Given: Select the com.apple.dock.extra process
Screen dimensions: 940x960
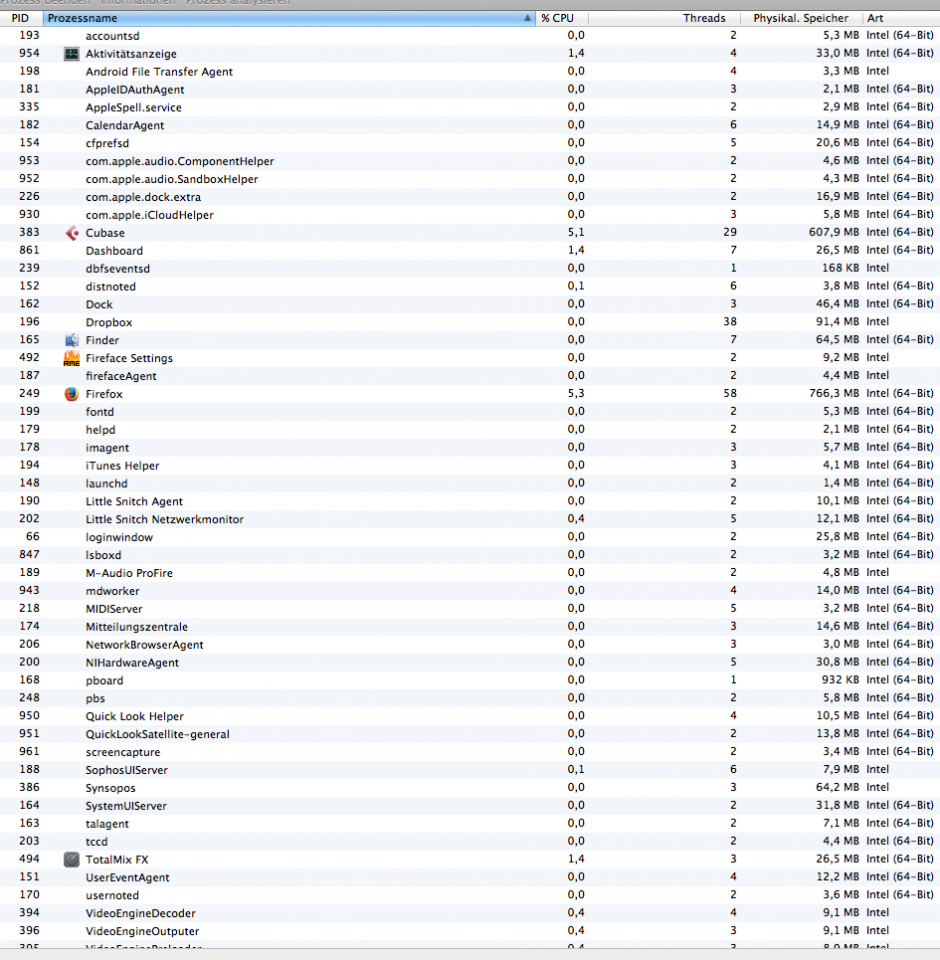Looking at the screenshot, I should coord(143,197).
